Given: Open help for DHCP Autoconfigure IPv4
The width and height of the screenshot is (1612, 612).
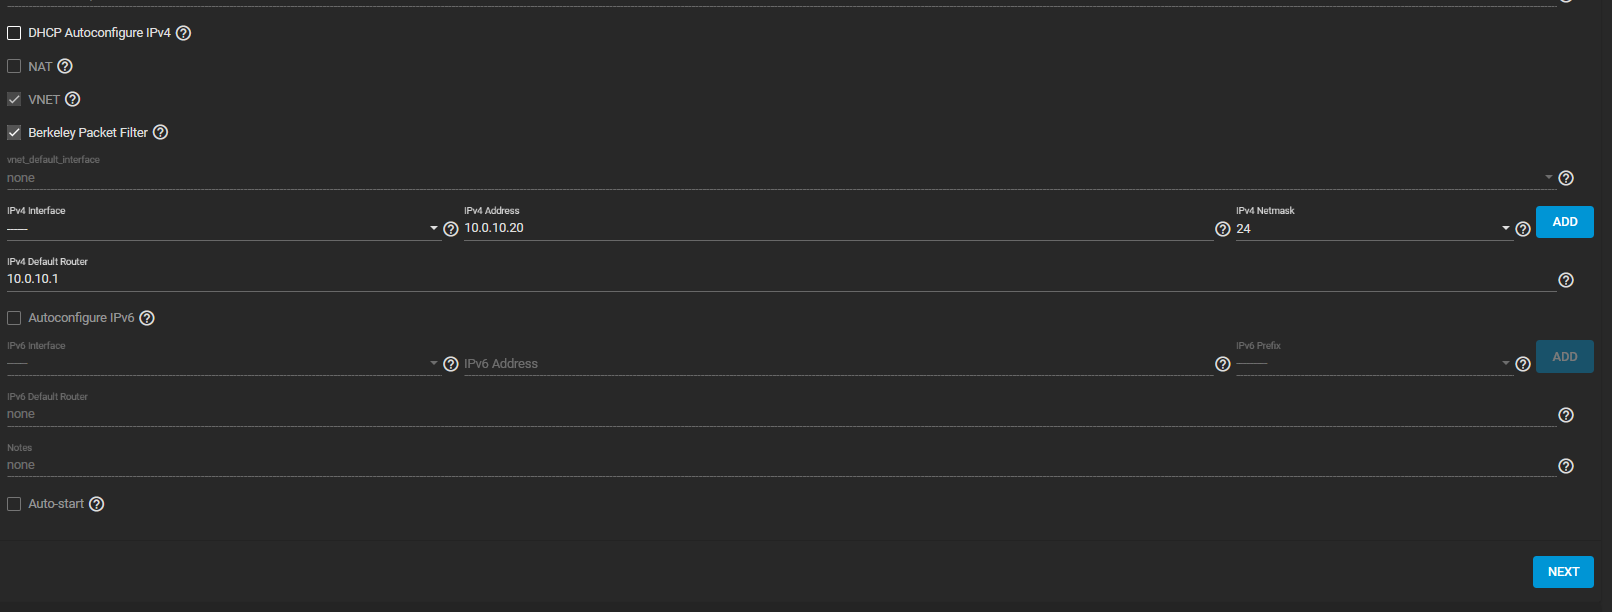Looking at the screenshot, I should point(183,33).
